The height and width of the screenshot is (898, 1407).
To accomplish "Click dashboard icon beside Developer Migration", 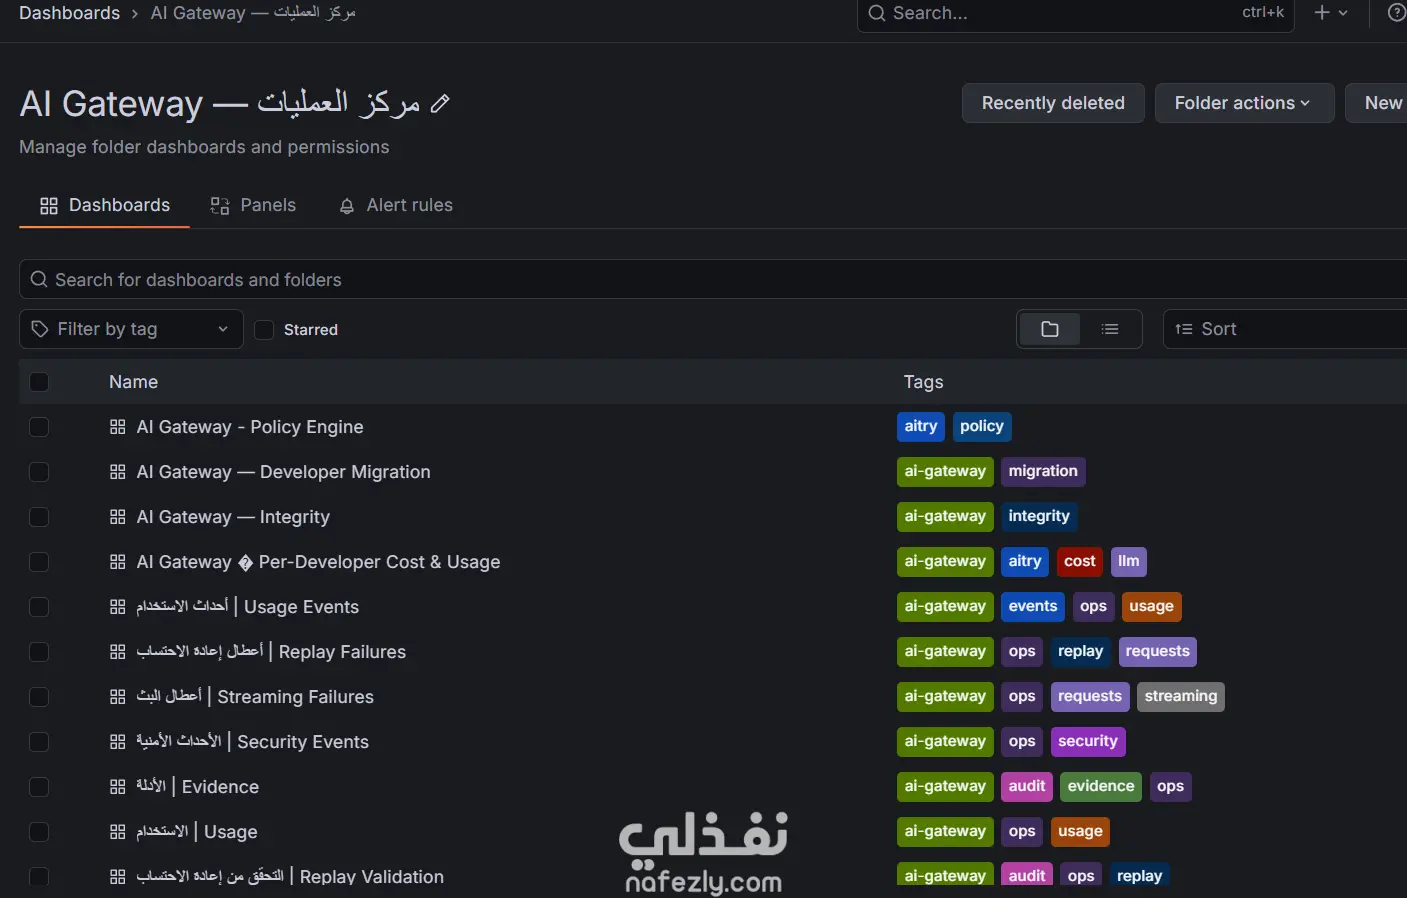I will (117, 472).
